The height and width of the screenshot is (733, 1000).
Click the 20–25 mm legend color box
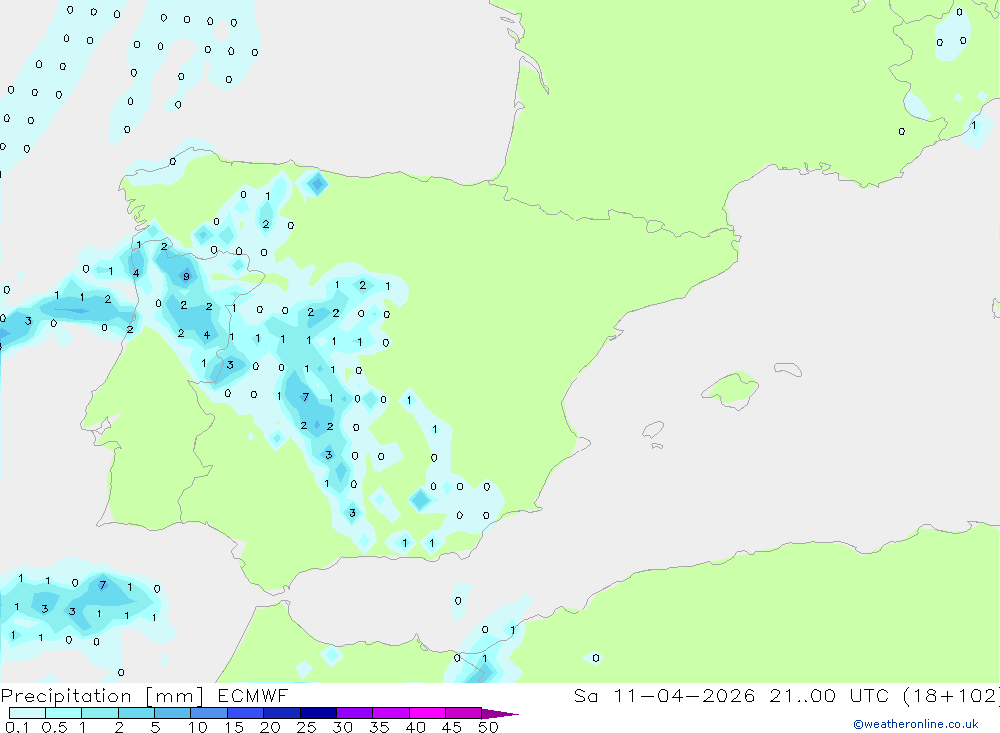click(x=282, y=713)
